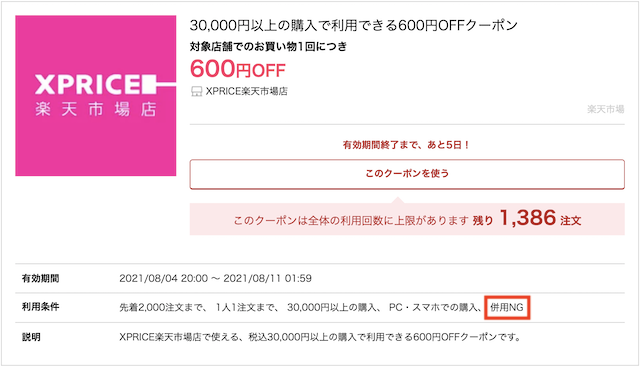This screenshot has height=367, width=640.
Task: Click the 対象店舗でのお買い物1回につき subtitle
Action: [x=268, y=47]
